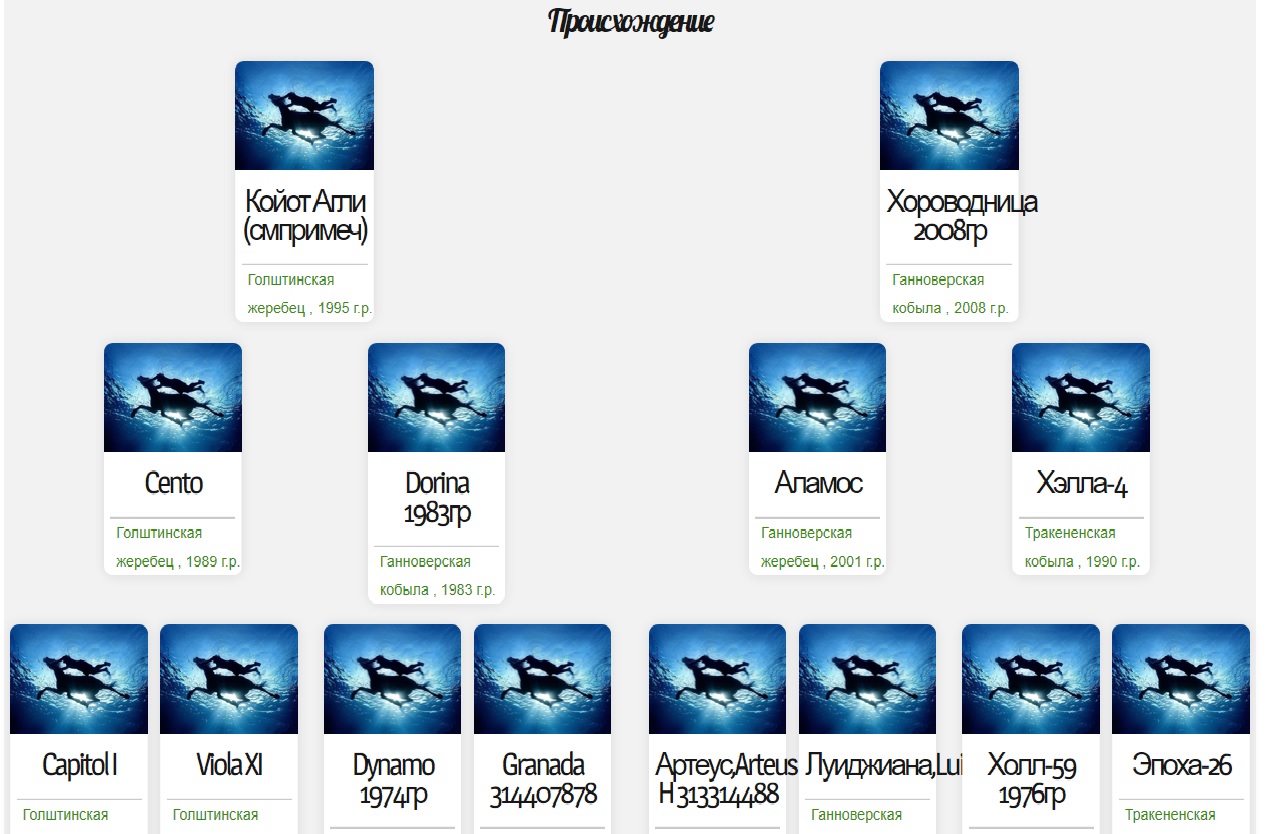Viewport: 1266px width, 834px height.
Task: Select the Аламос horse picture
Action: 817,398
